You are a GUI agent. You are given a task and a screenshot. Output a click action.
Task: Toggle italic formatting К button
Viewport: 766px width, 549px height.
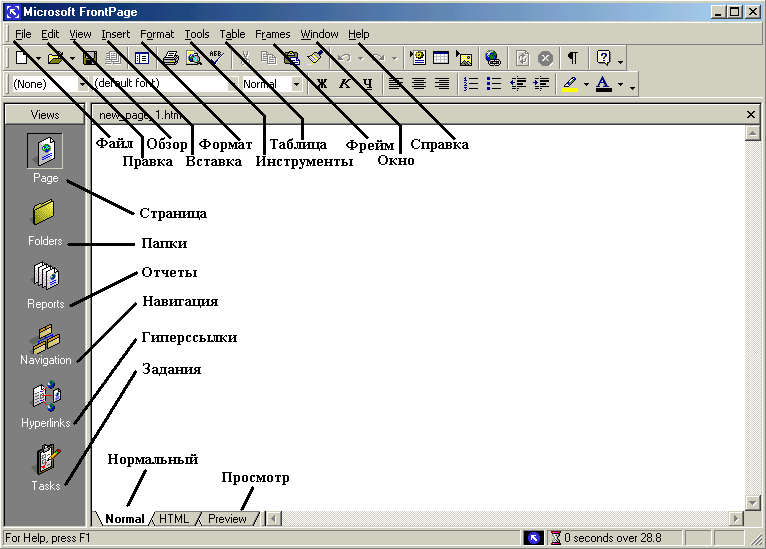click(345, 84)
